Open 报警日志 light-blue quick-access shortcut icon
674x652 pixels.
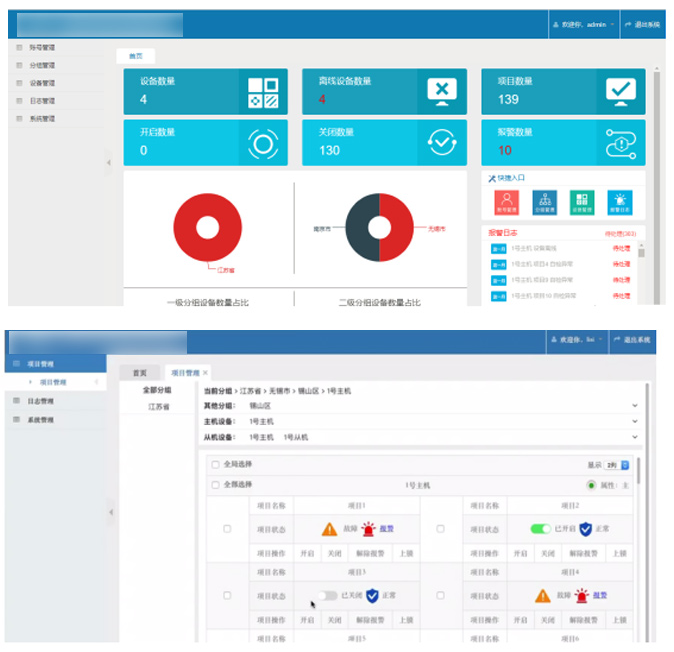[619, 202]
